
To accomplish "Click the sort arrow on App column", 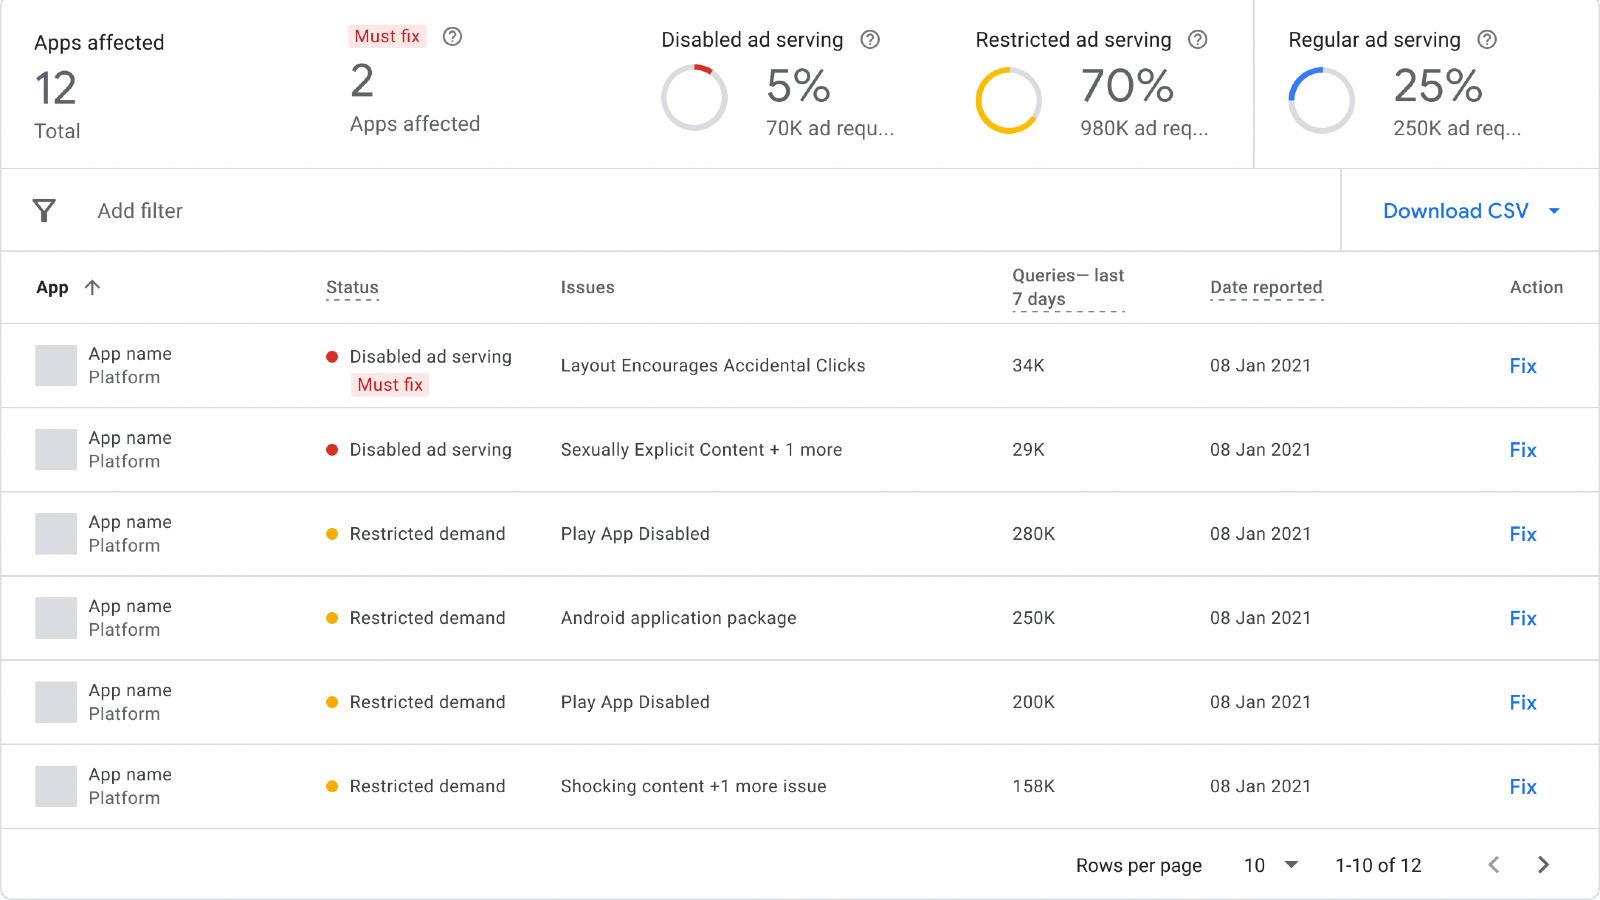I will click(91, 287).
